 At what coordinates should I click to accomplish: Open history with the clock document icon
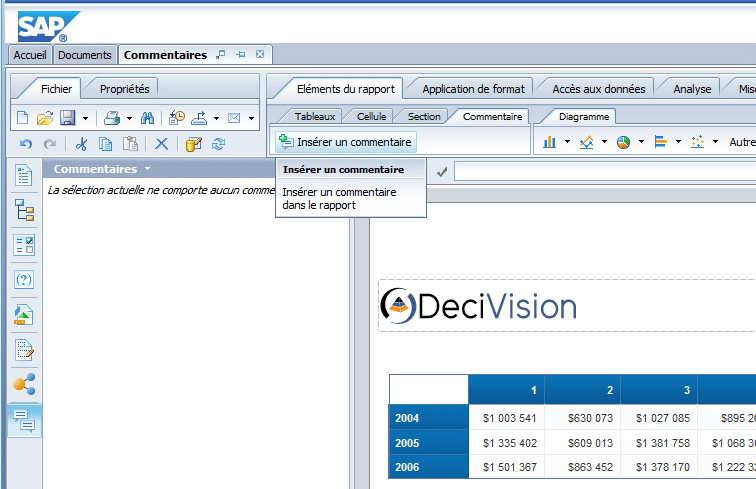click(176, 118)
